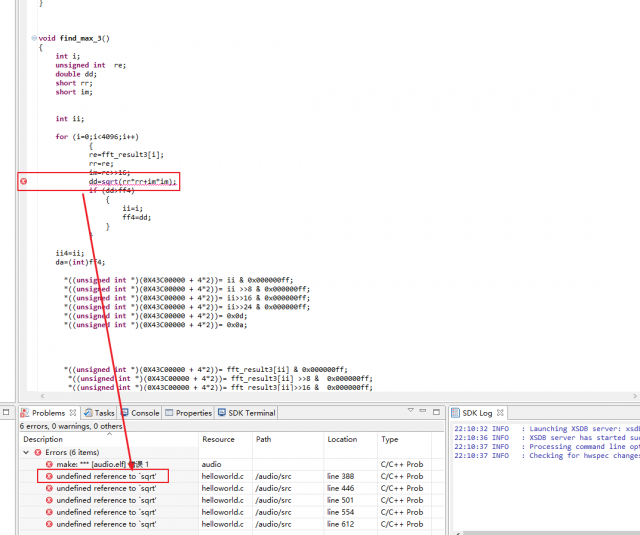Collapse the Errors (6 items) group
The width and height of the screenshot is (640, 535).
(x=26, y=452)
